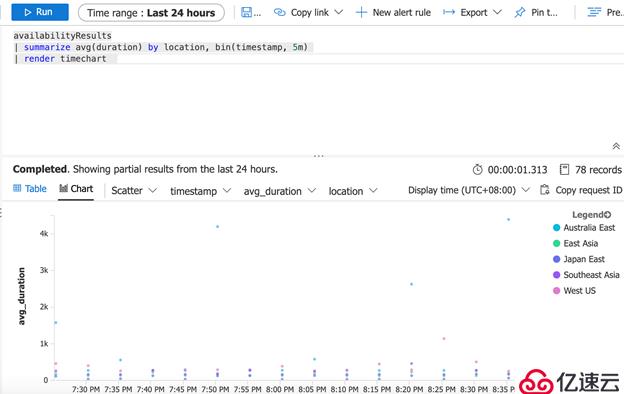Click the 7:50 PM Australia East outlier point

pyautogui.click(x=217, y=227)
